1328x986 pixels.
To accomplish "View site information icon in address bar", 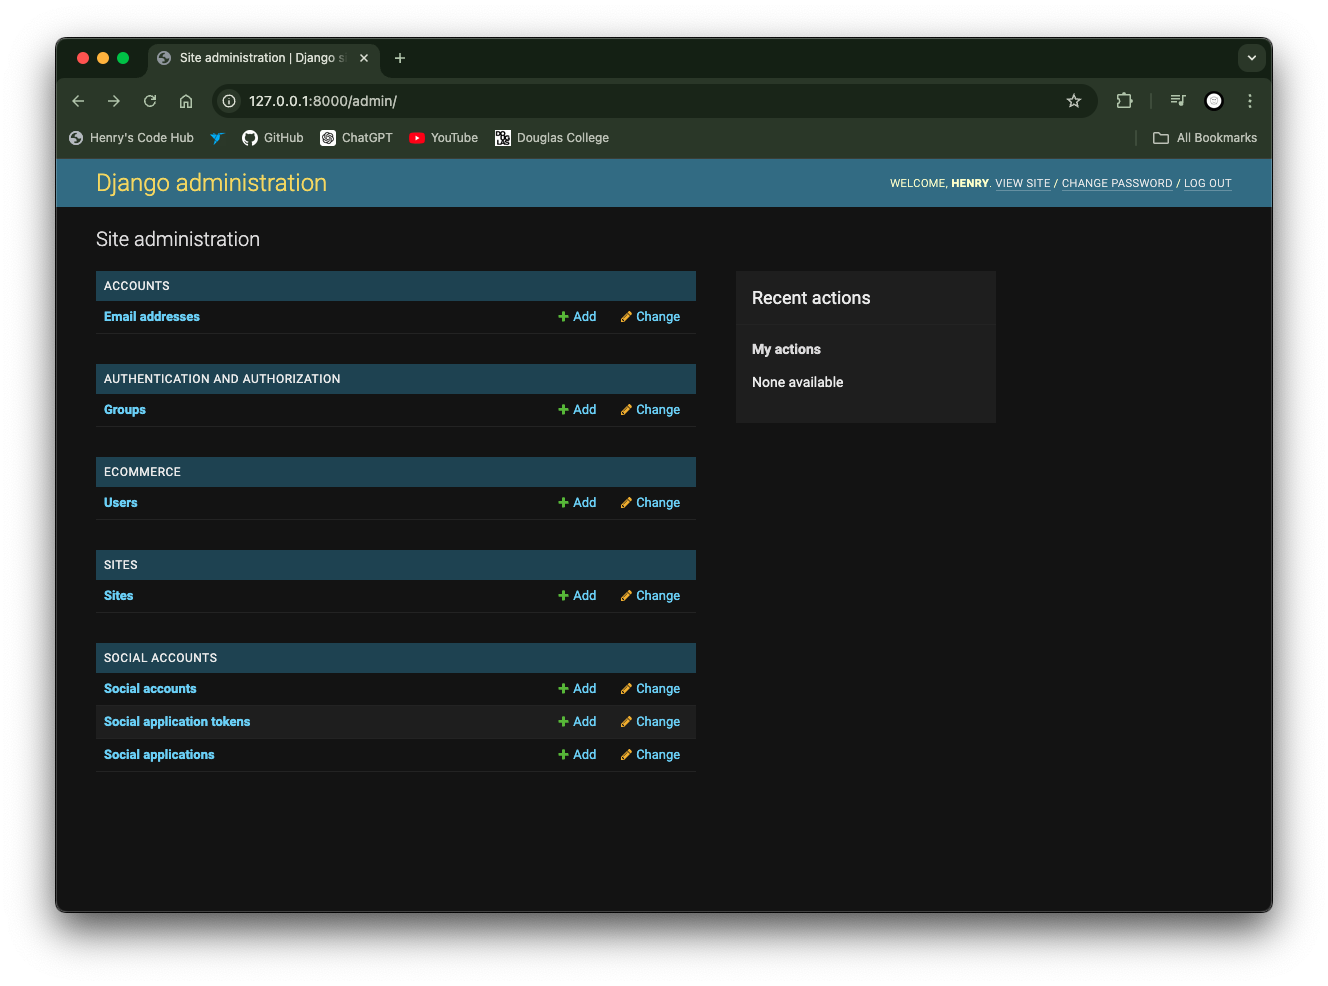I will (x=229, y=101).
